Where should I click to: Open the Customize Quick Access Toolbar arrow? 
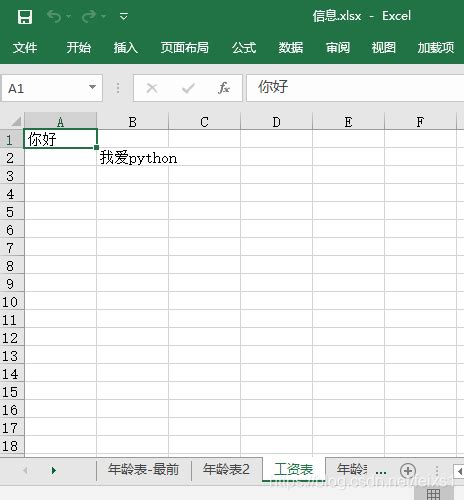(x=124, y=16)
